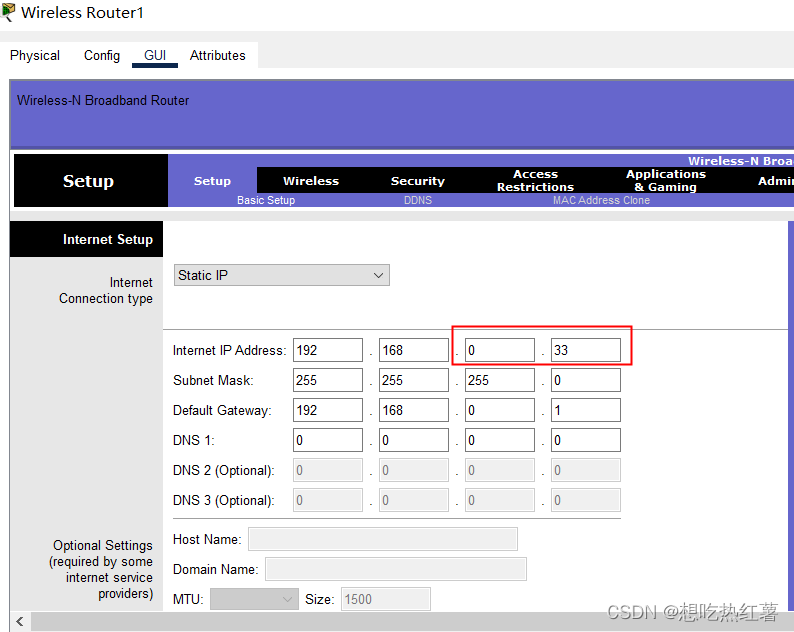Click the Host Name input field
The image size is (794, 632).
383,539
